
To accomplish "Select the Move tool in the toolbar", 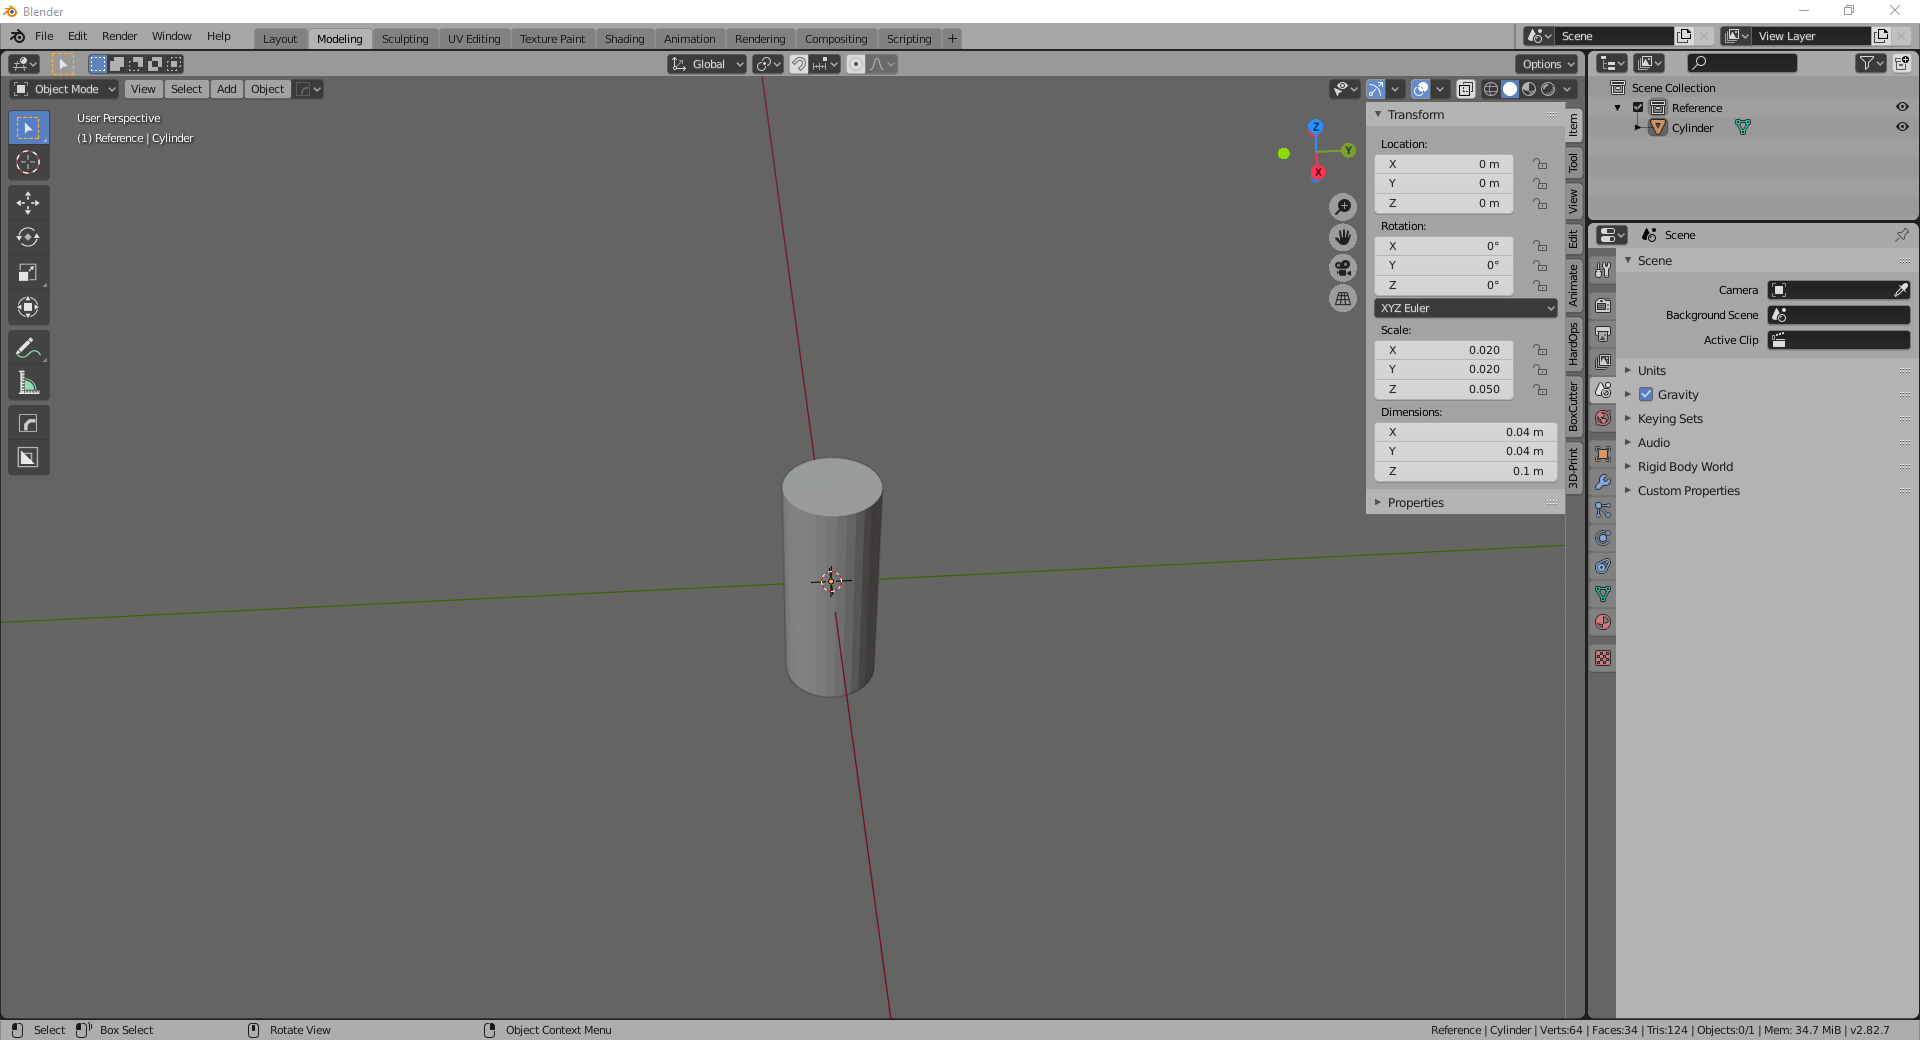I will [x=28, y=203].
